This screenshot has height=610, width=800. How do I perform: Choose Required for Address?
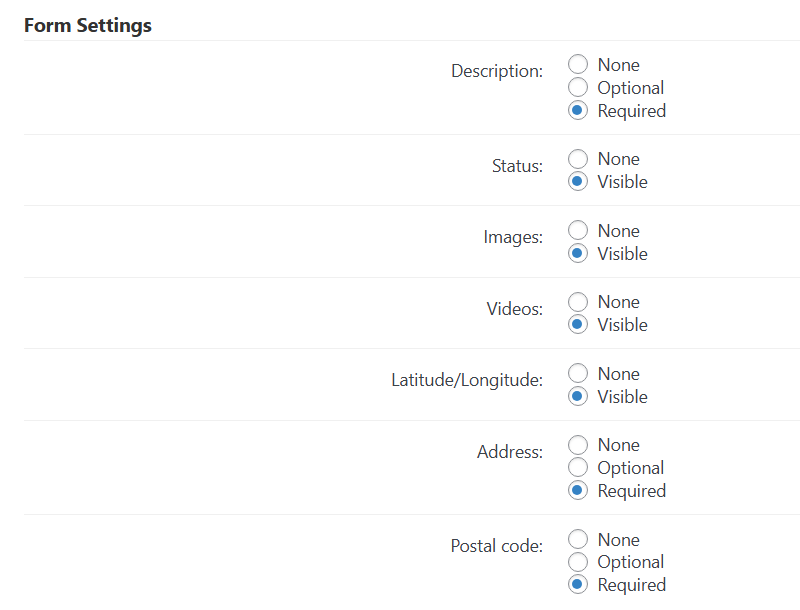pos(578,490)
